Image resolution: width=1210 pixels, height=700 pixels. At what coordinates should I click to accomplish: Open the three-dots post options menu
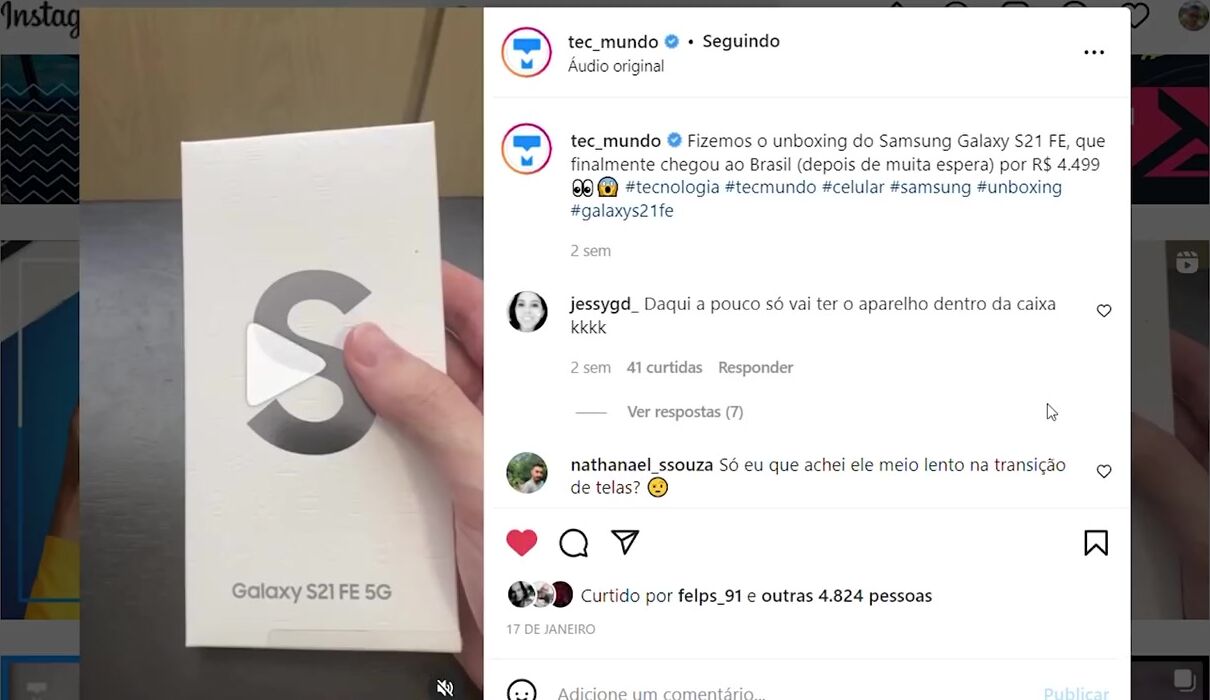tap(1094, 52)
